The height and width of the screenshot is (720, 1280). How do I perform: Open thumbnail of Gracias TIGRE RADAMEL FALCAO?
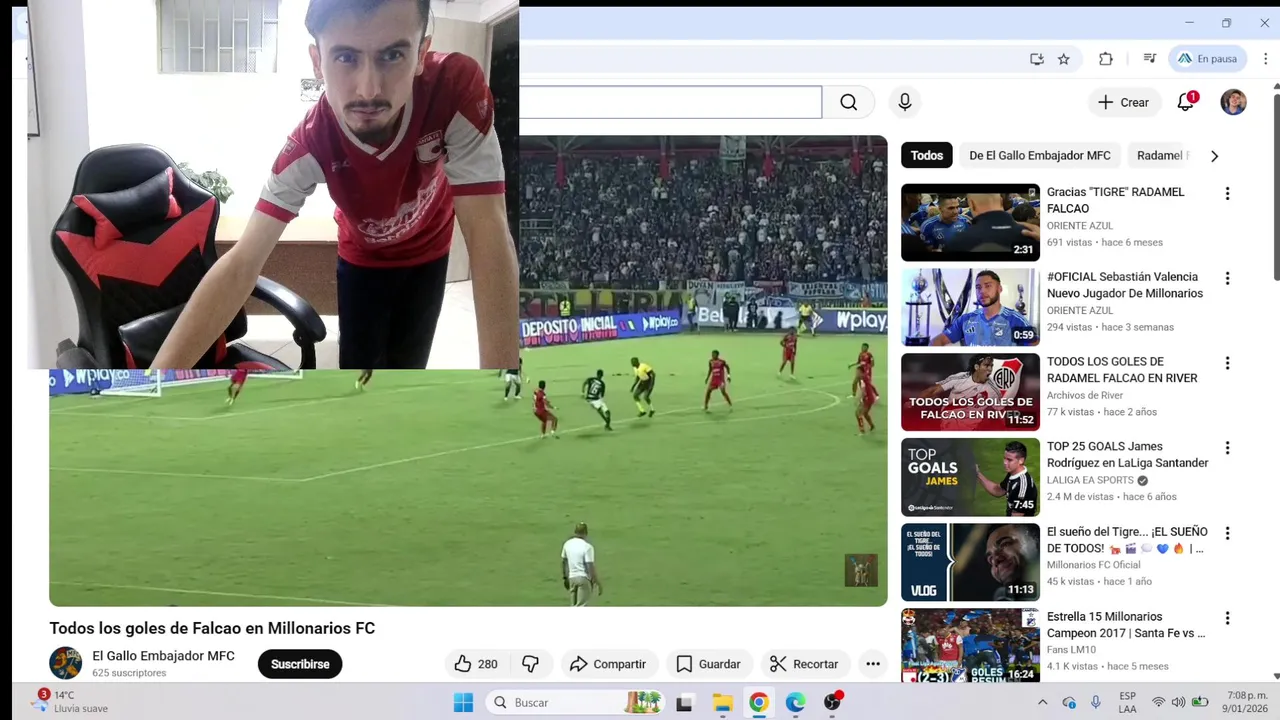click(x=970, y=222)
